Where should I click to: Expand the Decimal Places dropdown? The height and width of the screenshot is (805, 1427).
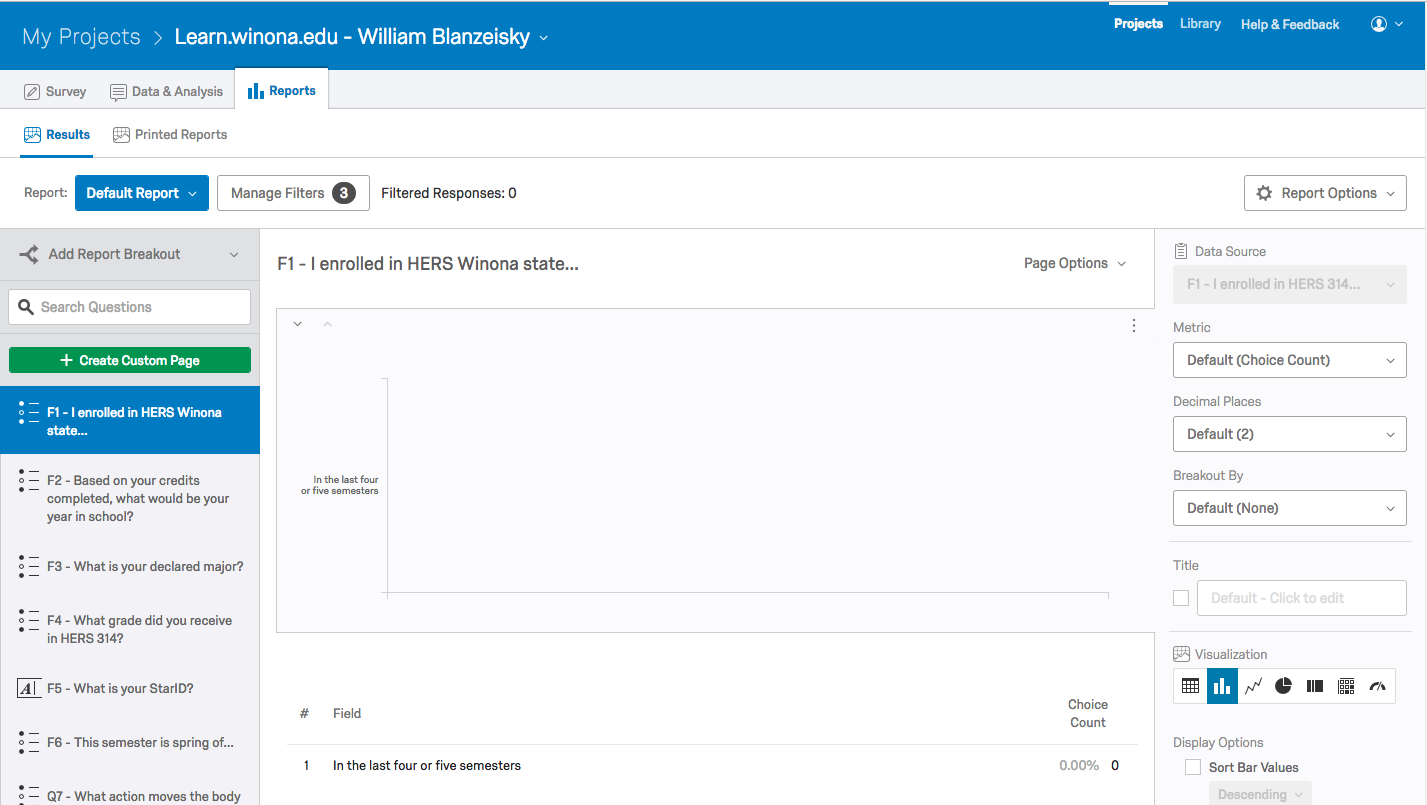1289,434
